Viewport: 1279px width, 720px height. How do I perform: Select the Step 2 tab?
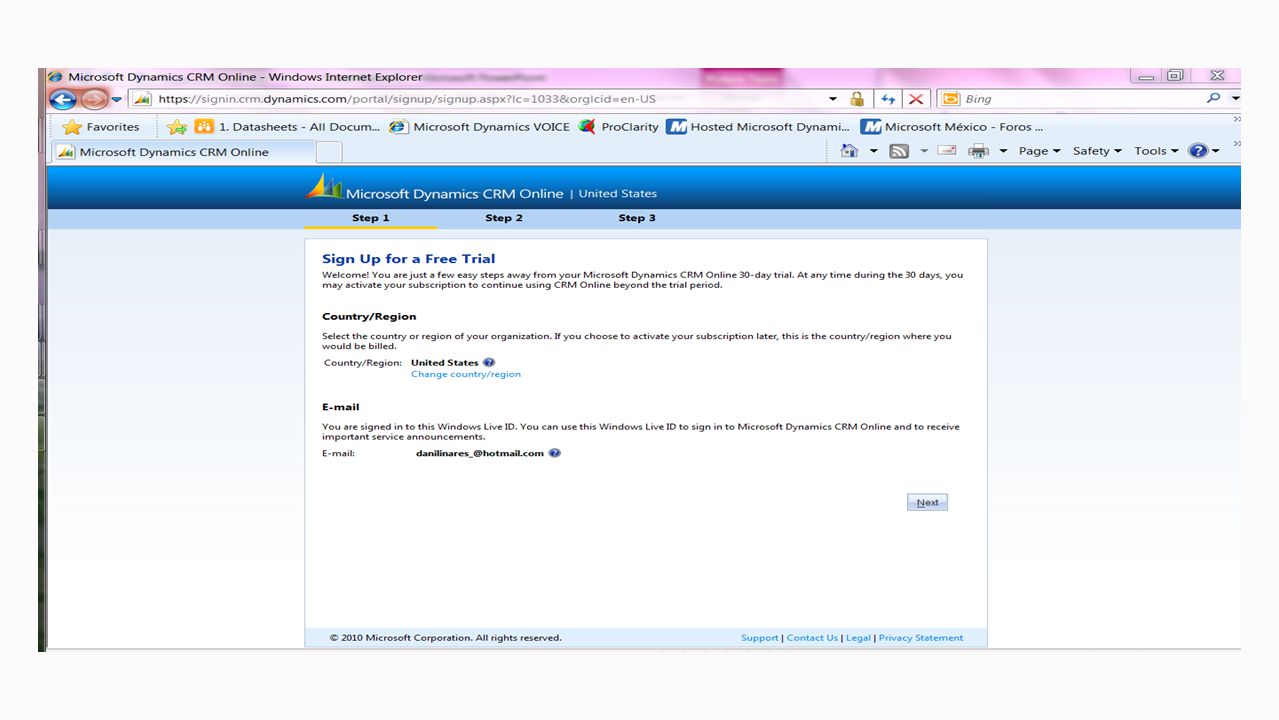[x=504, y=218]
